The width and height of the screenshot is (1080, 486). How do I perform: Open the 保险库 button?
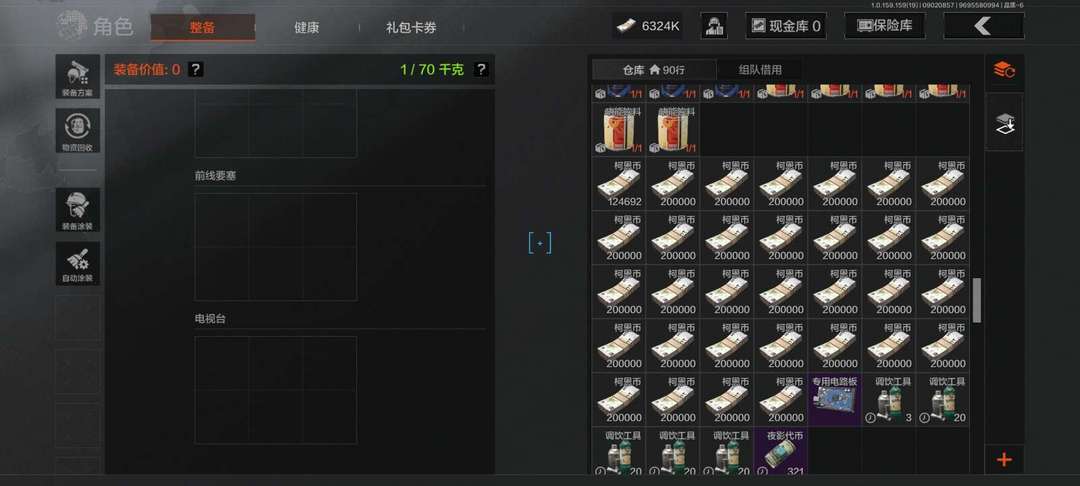tap(885, 26)
